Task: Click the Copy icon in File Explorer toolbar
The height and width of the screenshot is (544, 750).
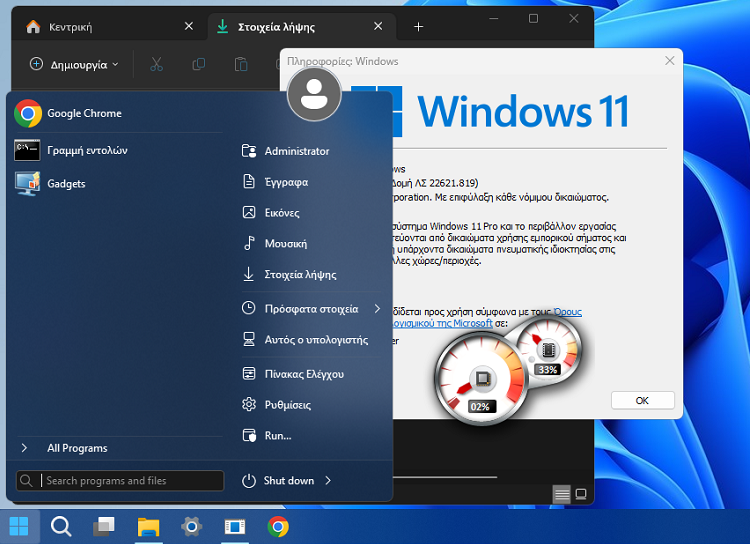Action: [x=199, y=64]
